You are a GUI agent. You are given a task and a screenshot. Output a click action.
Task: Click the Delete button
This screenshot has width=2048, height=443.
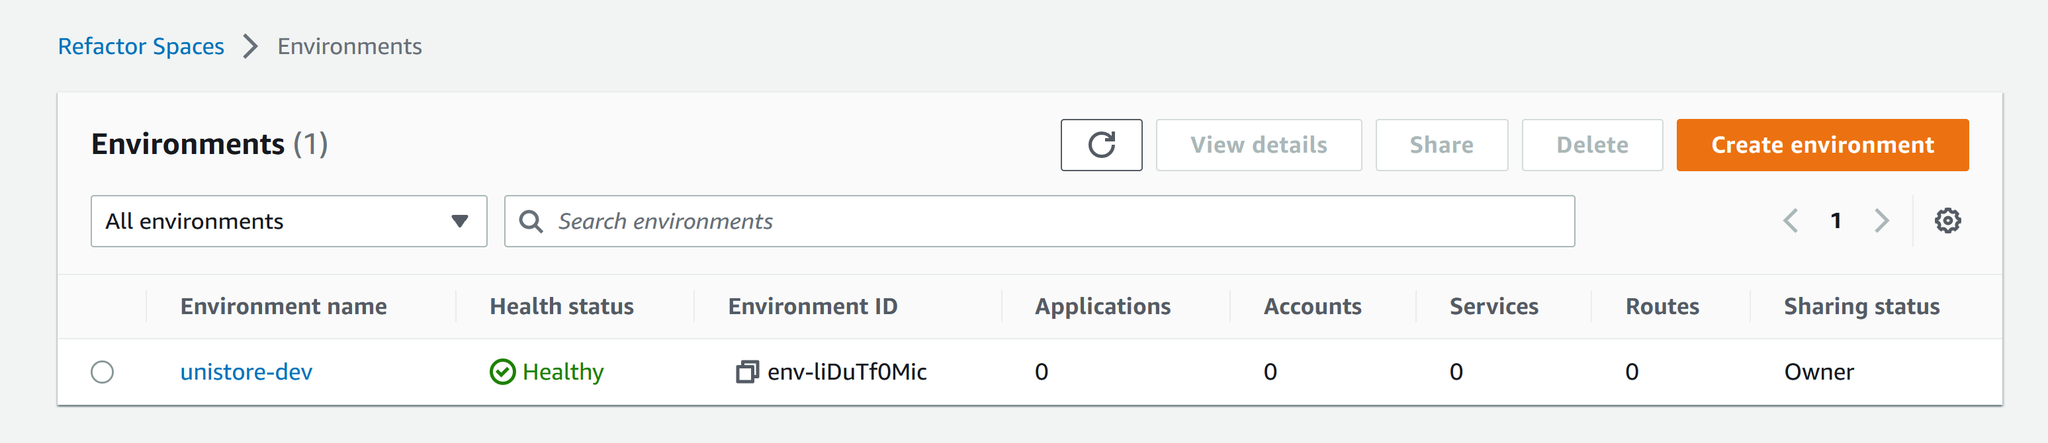point(1592,145)
